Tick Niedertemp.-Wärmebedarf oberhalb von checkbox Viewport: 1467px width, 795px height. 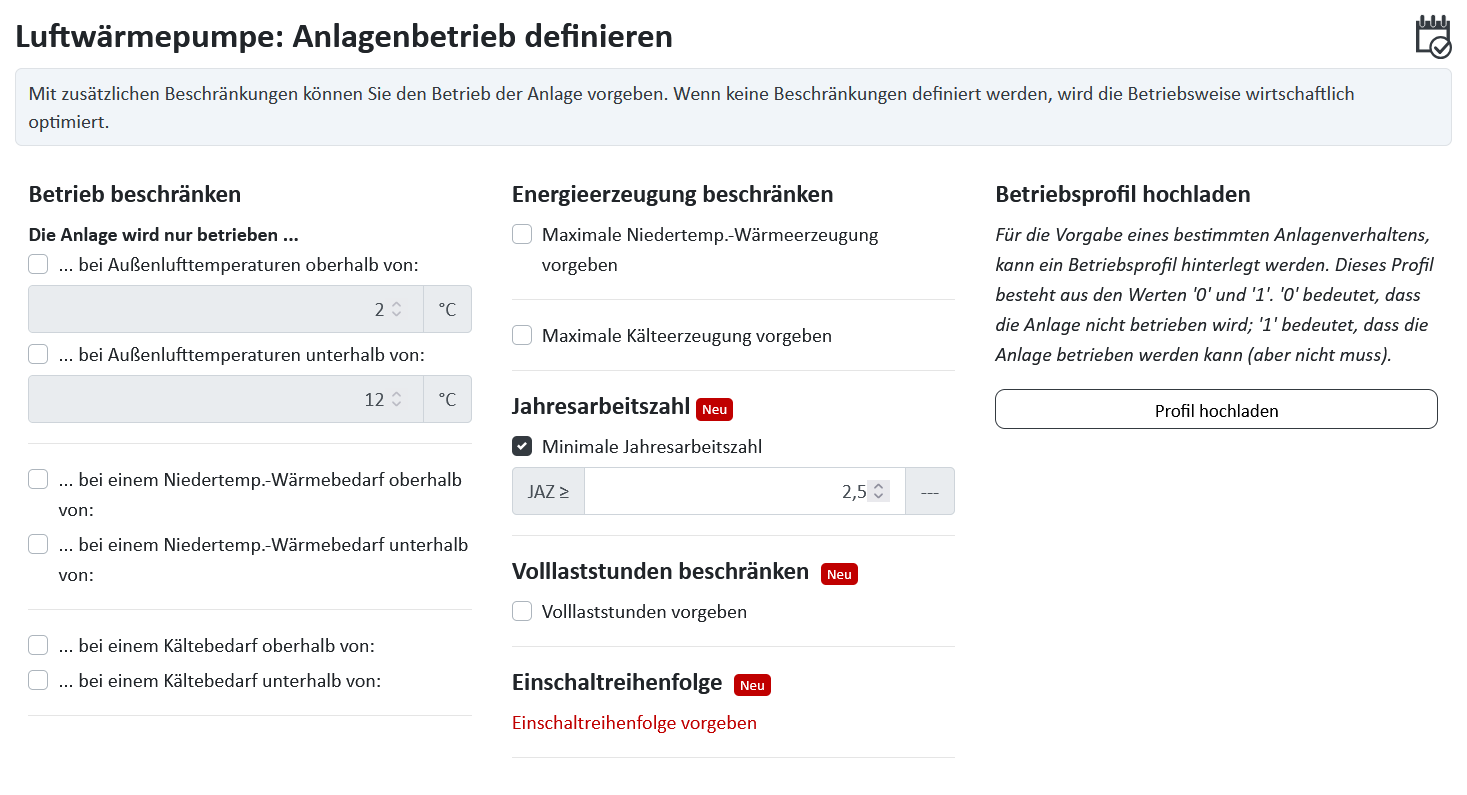[38, 479]
